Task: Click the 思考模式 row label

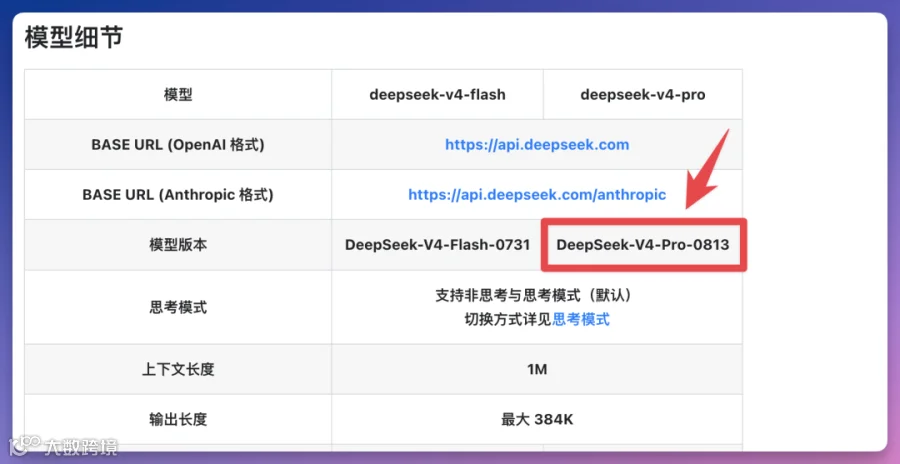Action: pos(178,307)
